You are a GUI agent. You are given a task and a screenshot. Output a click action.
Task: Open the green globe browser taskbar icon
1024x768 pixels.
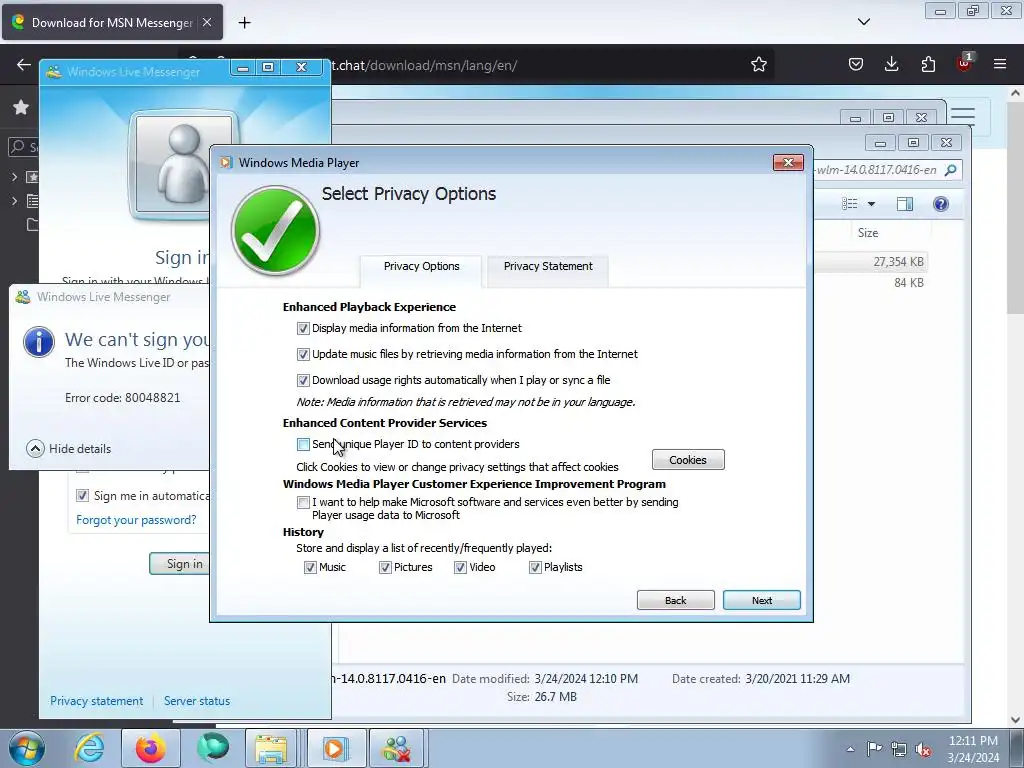coord(213,748)
